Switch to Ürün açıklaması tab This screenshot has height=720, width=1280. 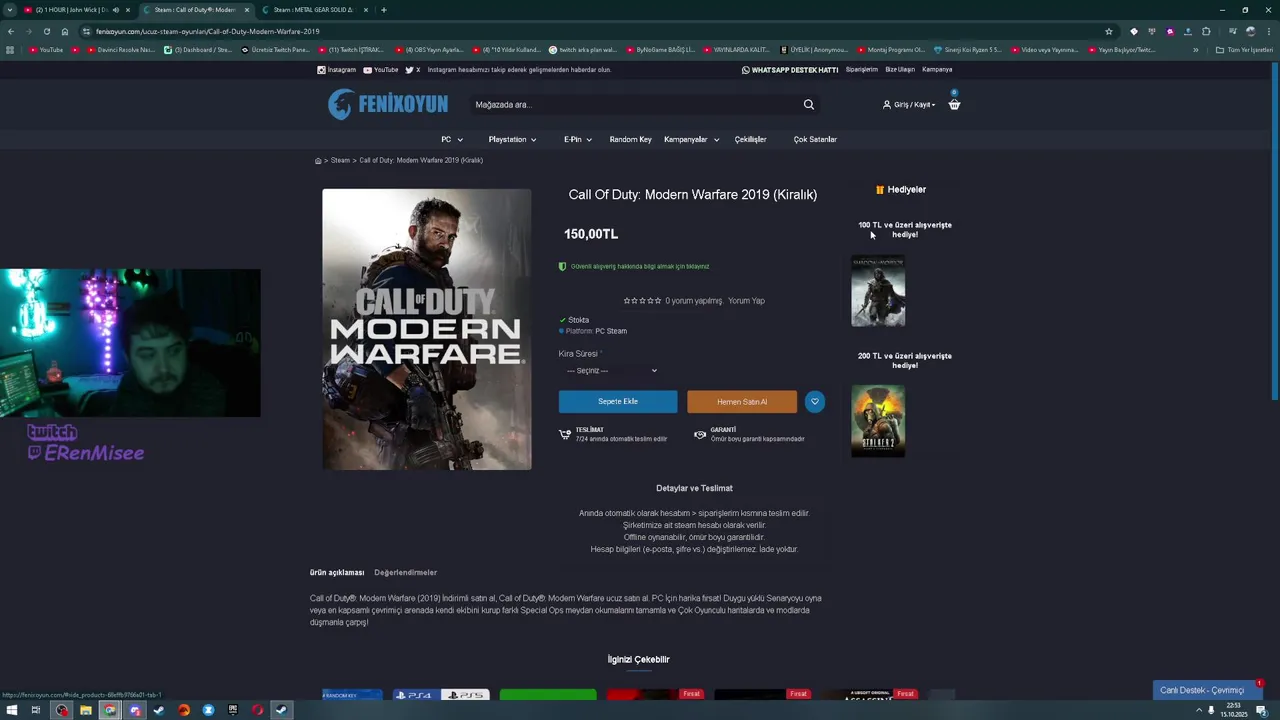pyautogui.click(x=337, y=572)
